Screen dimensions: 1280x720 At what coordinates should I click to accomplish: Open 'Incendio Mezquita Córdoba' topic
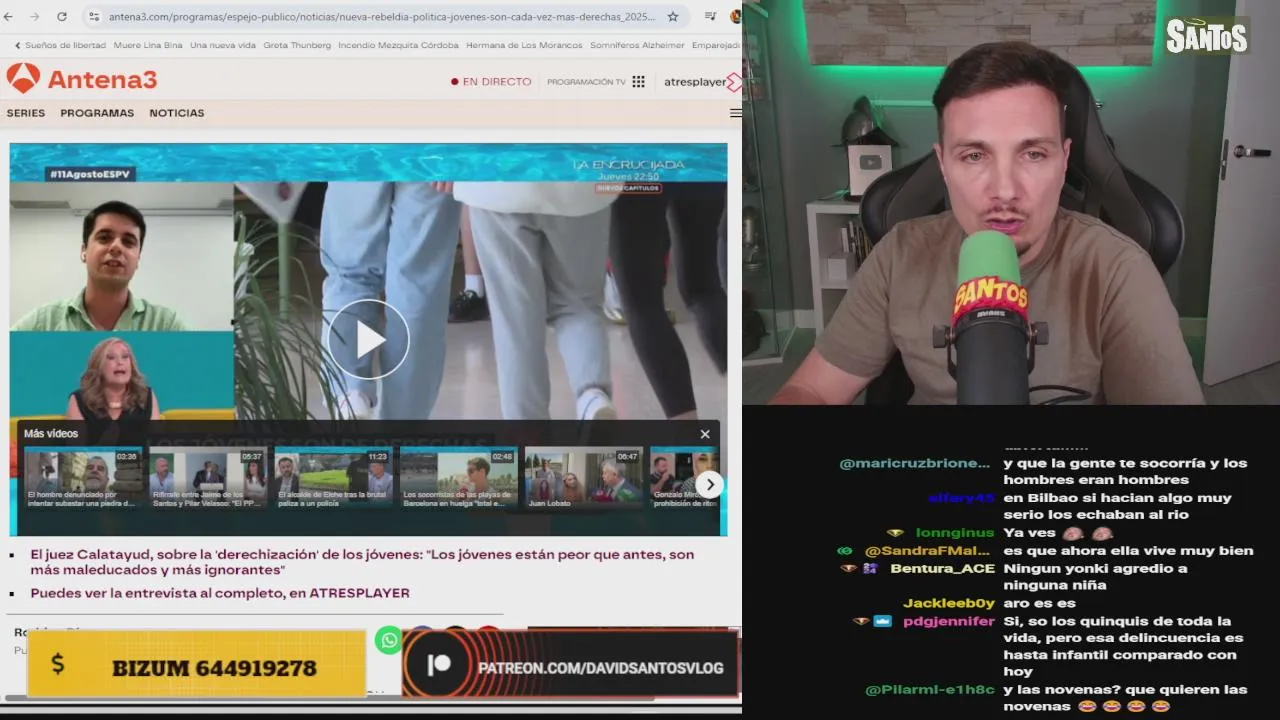pos(398,45)
